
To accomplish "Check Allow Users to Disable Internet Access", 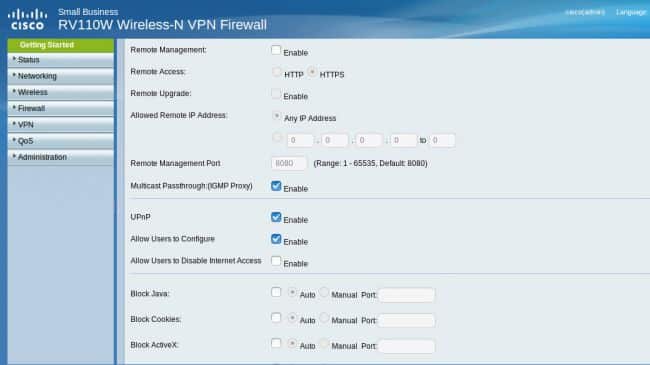I will pos(276,261).
